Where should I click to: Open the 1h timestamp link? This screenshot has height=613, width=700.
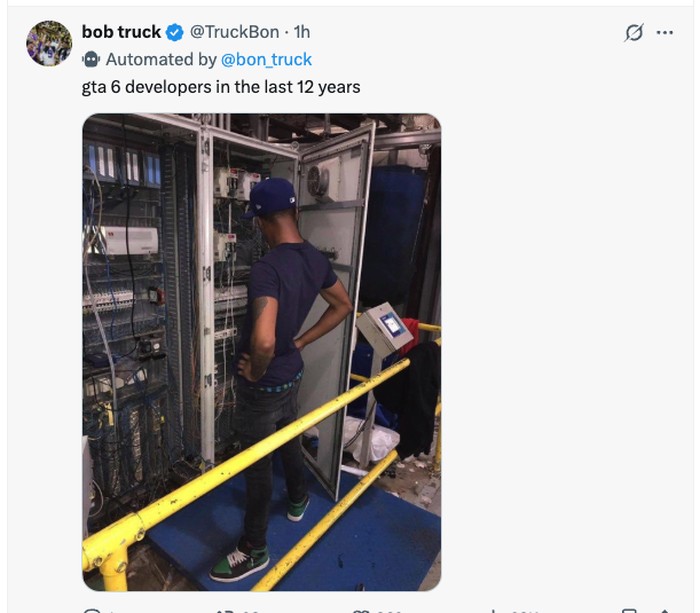click(x=302, y=32)
